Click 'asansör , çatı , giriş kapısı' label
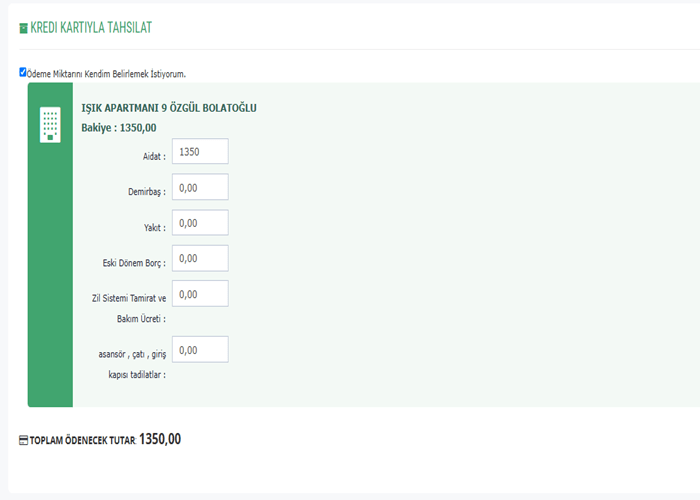 pyautogui.click(x=132, y=364)
